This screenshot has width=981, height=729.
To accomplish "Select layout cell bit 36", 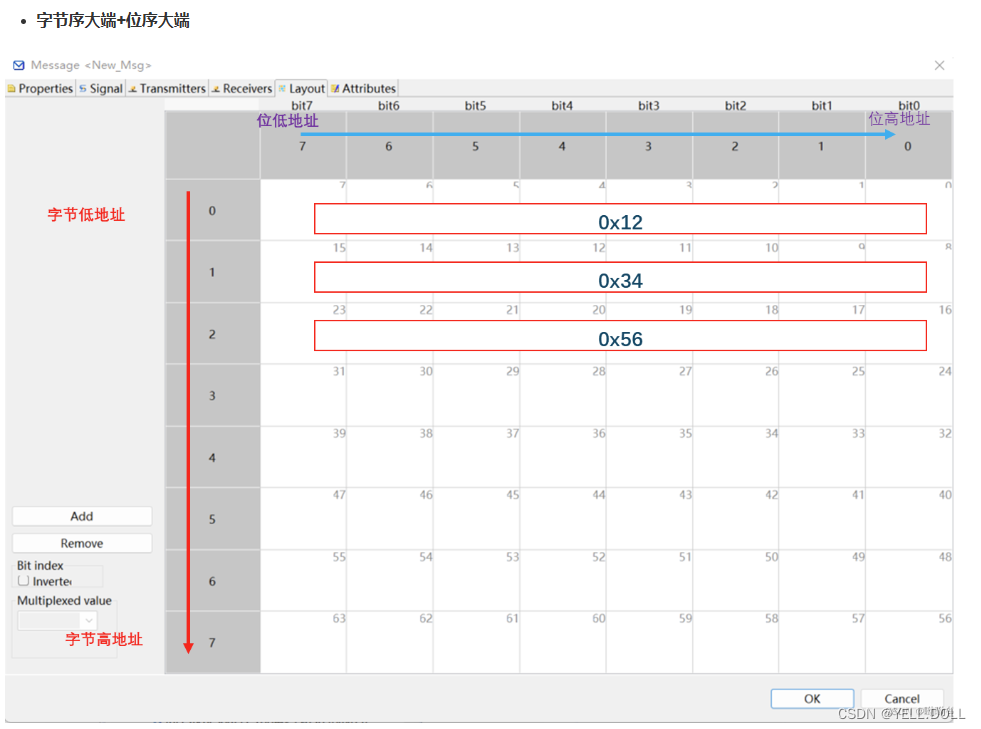I will coord(563,457).
